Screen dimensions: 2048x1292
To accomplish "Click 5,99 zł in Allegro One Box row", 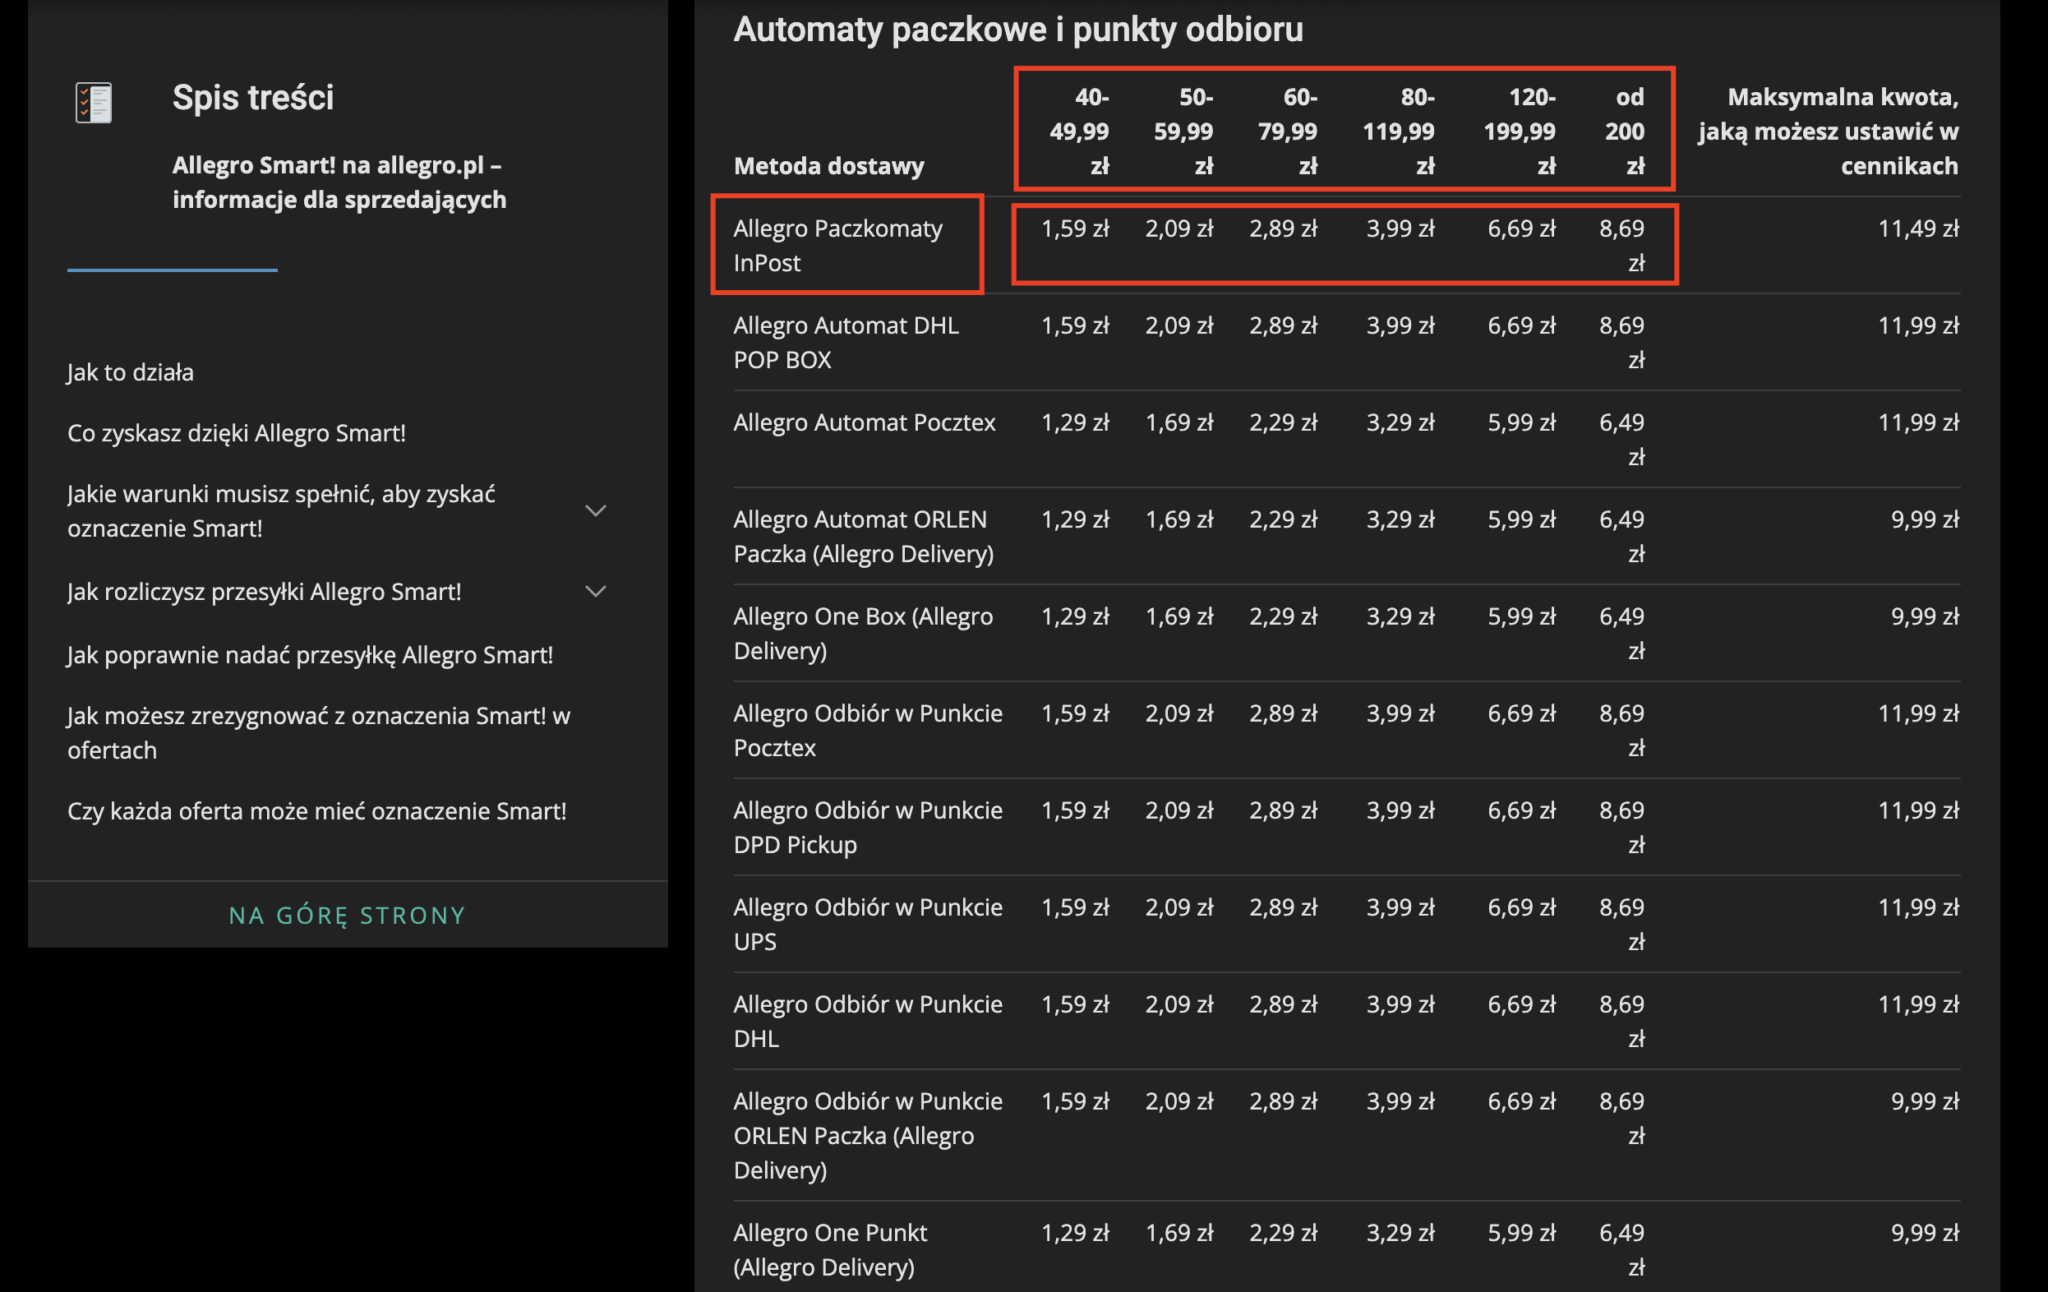I will [x=1521, y=616].
